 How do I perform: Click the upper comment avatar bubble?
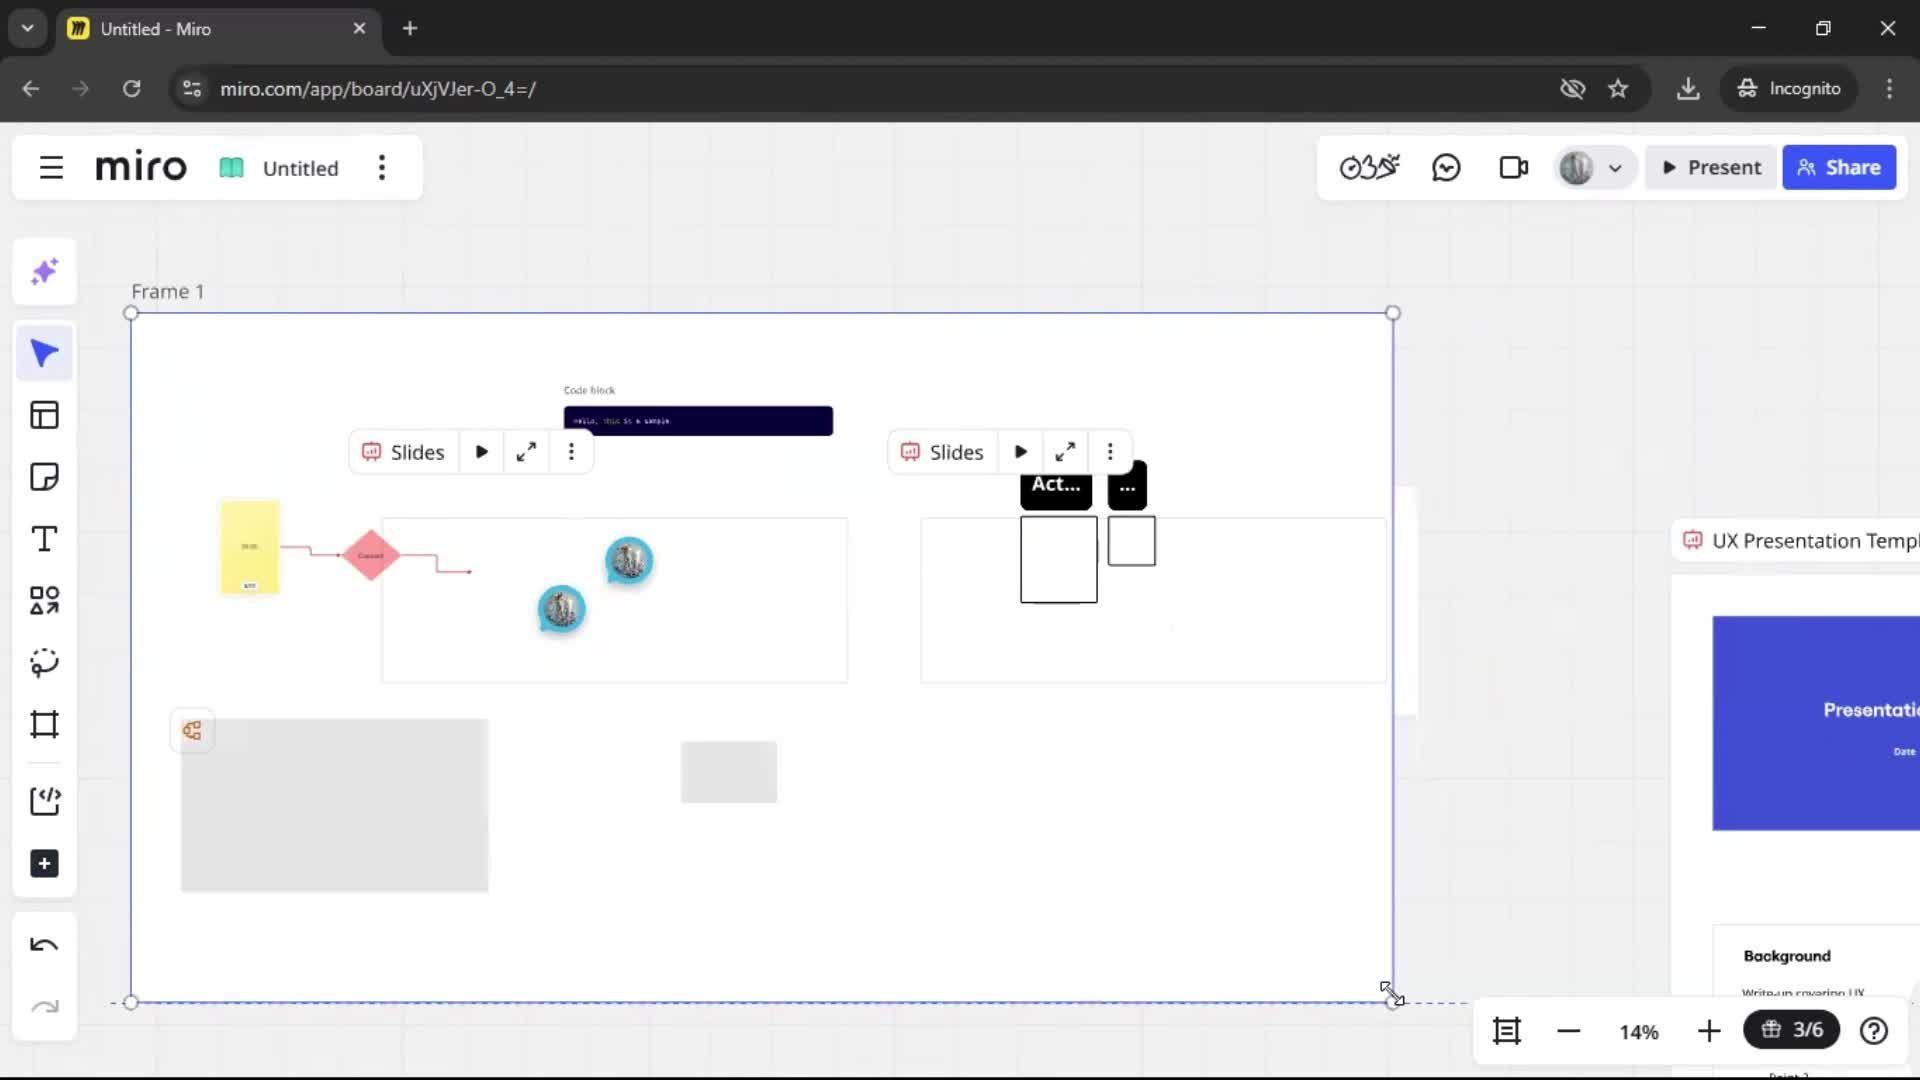[x=629, y=561]
